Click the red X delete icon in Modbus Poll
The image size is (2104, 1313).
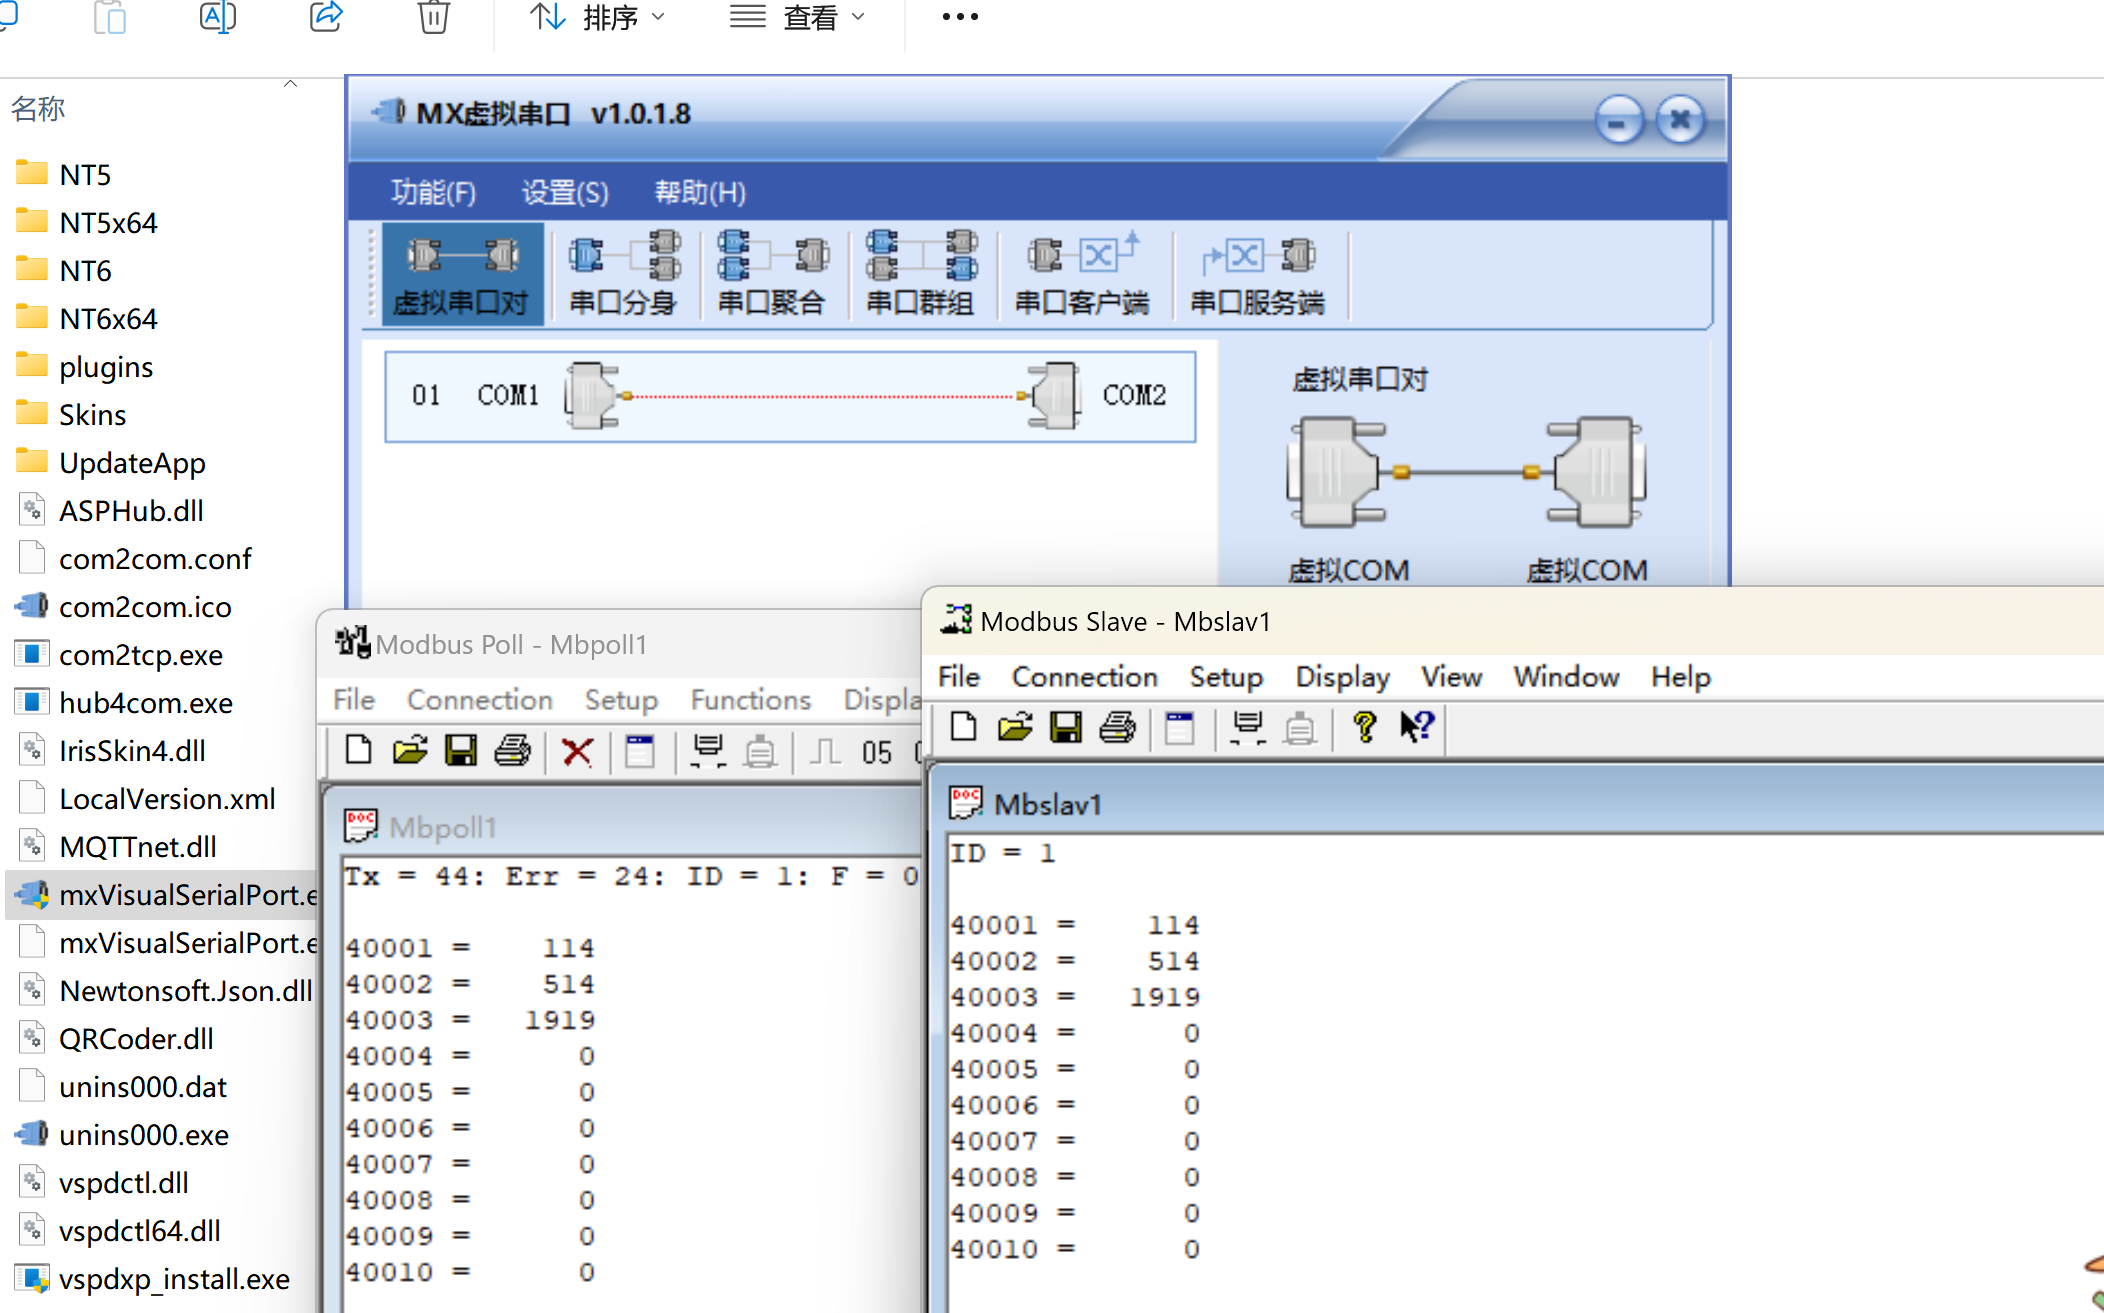[x=577, y=751]
